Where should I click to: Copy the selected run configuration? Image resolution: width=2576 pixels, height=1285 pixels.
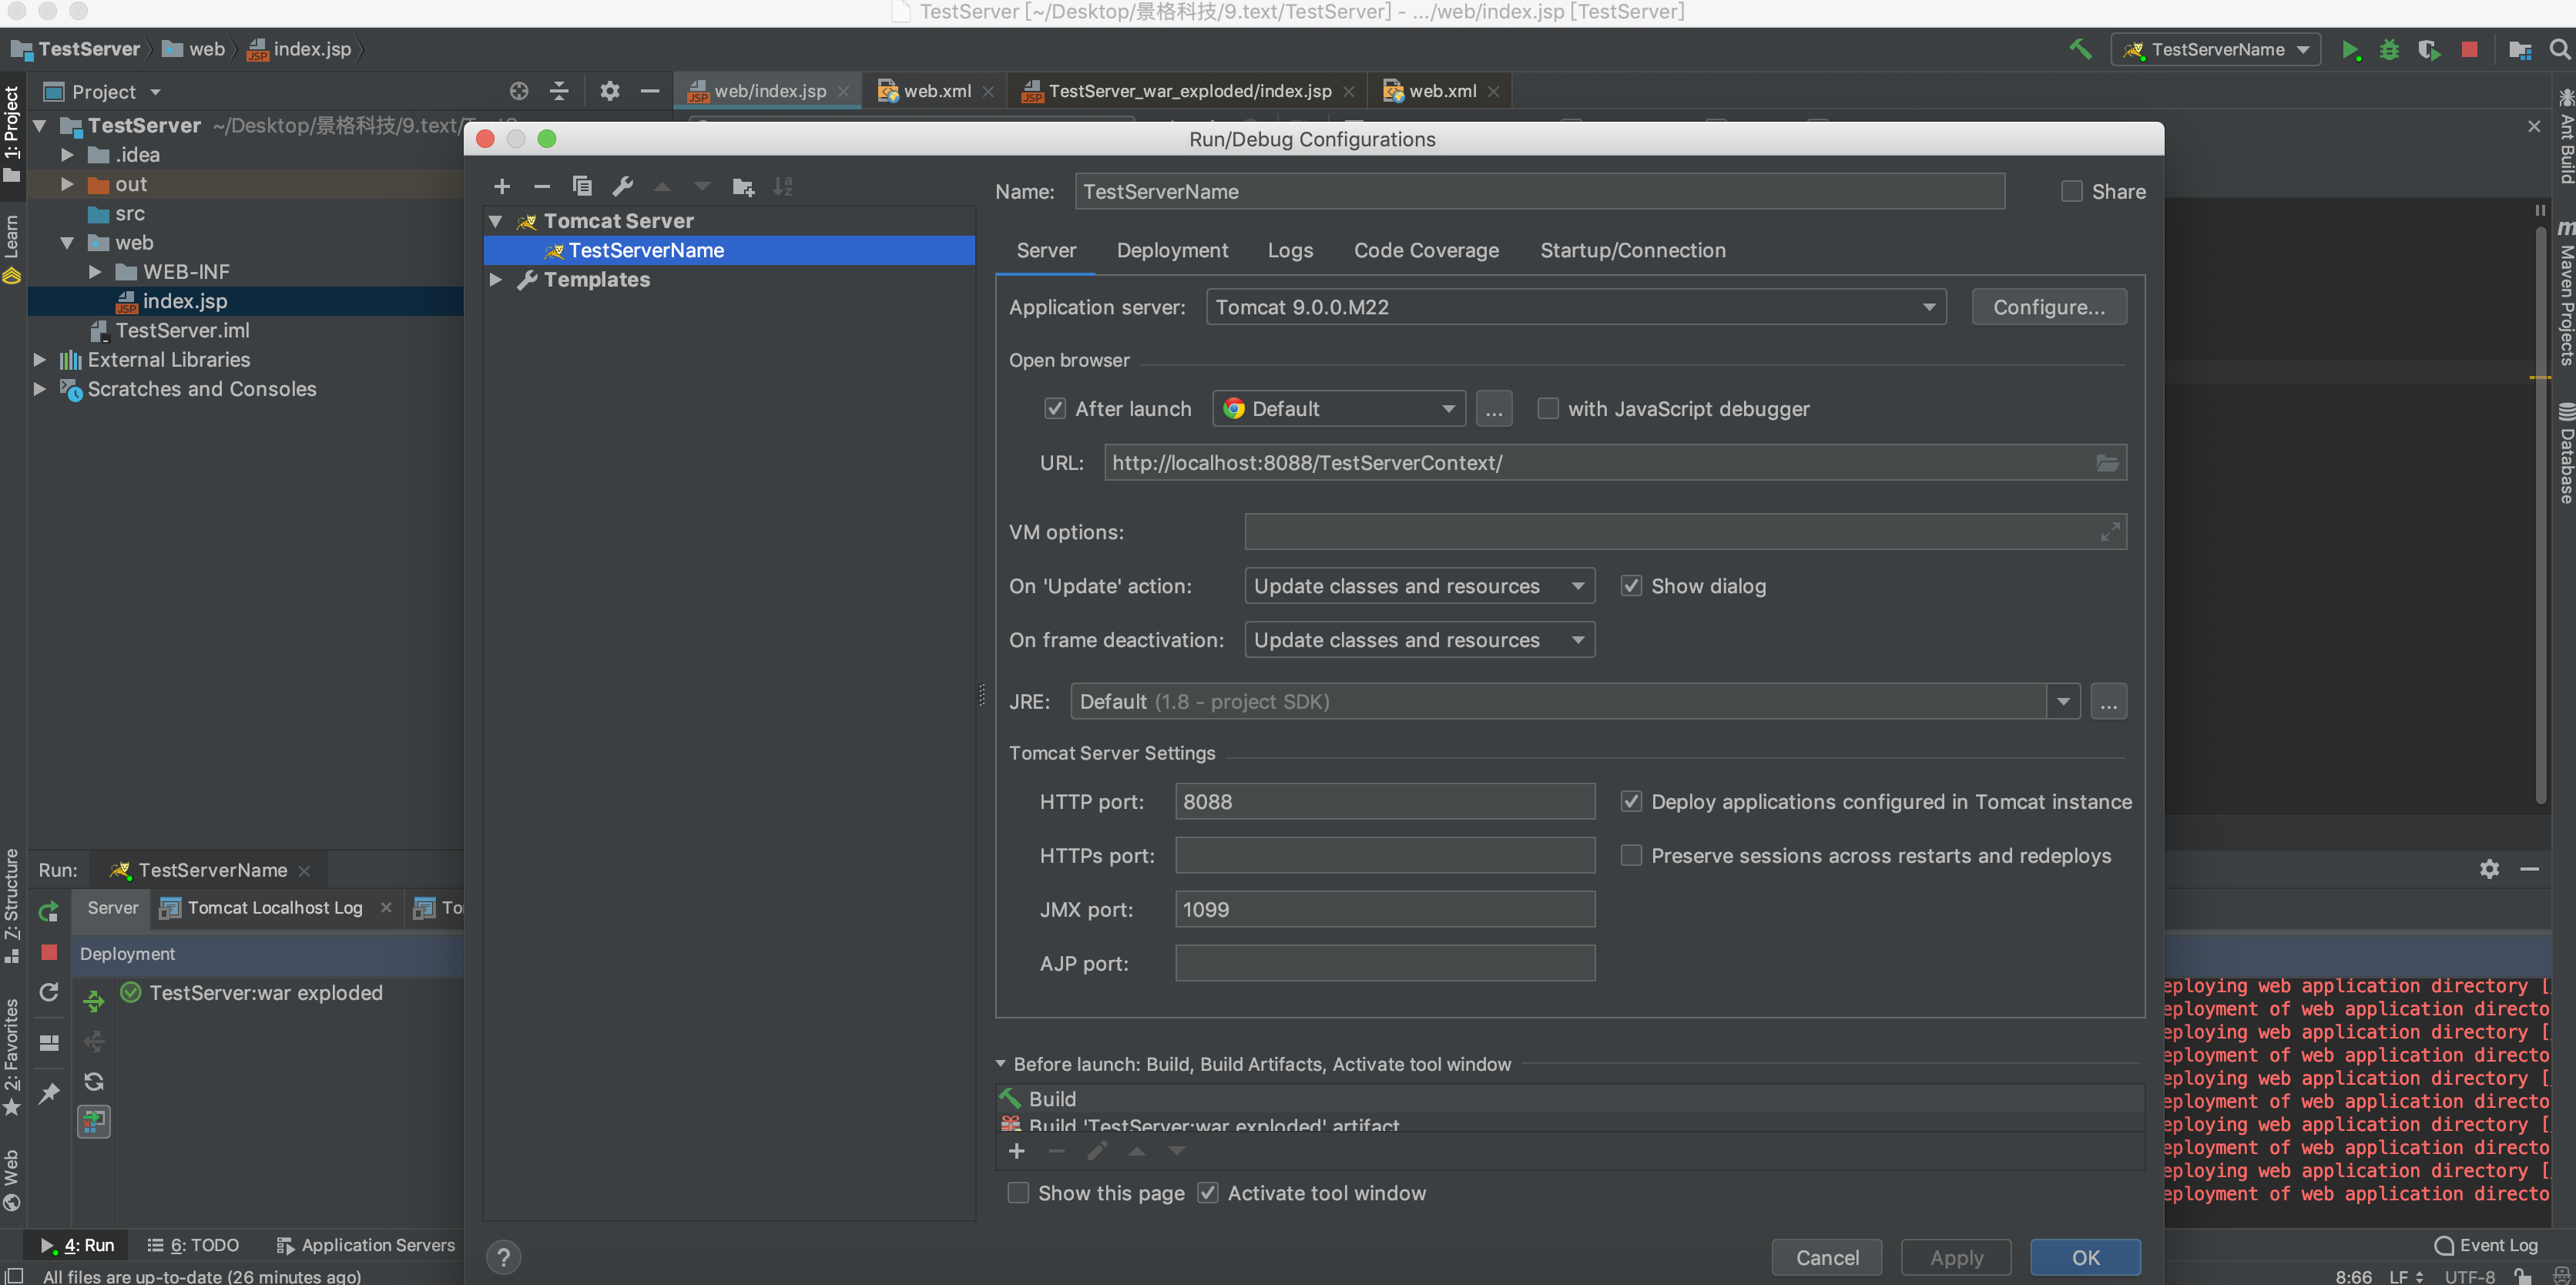[582, 187]
